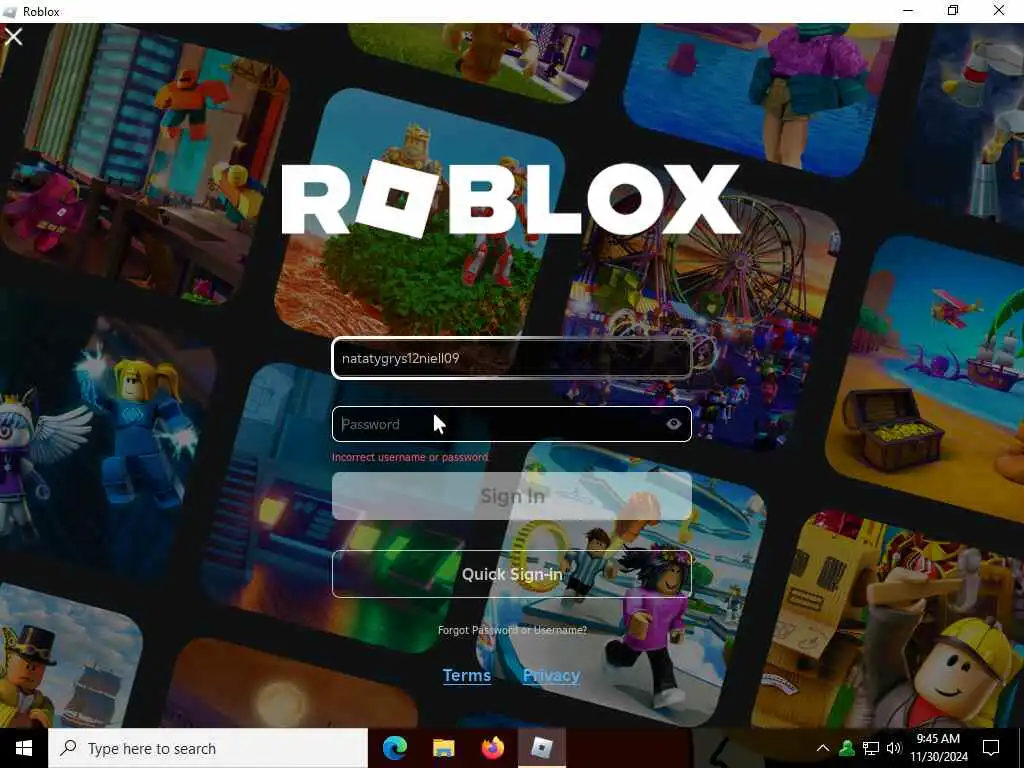Select the Roblox taskbar icon

pos(541,748)
